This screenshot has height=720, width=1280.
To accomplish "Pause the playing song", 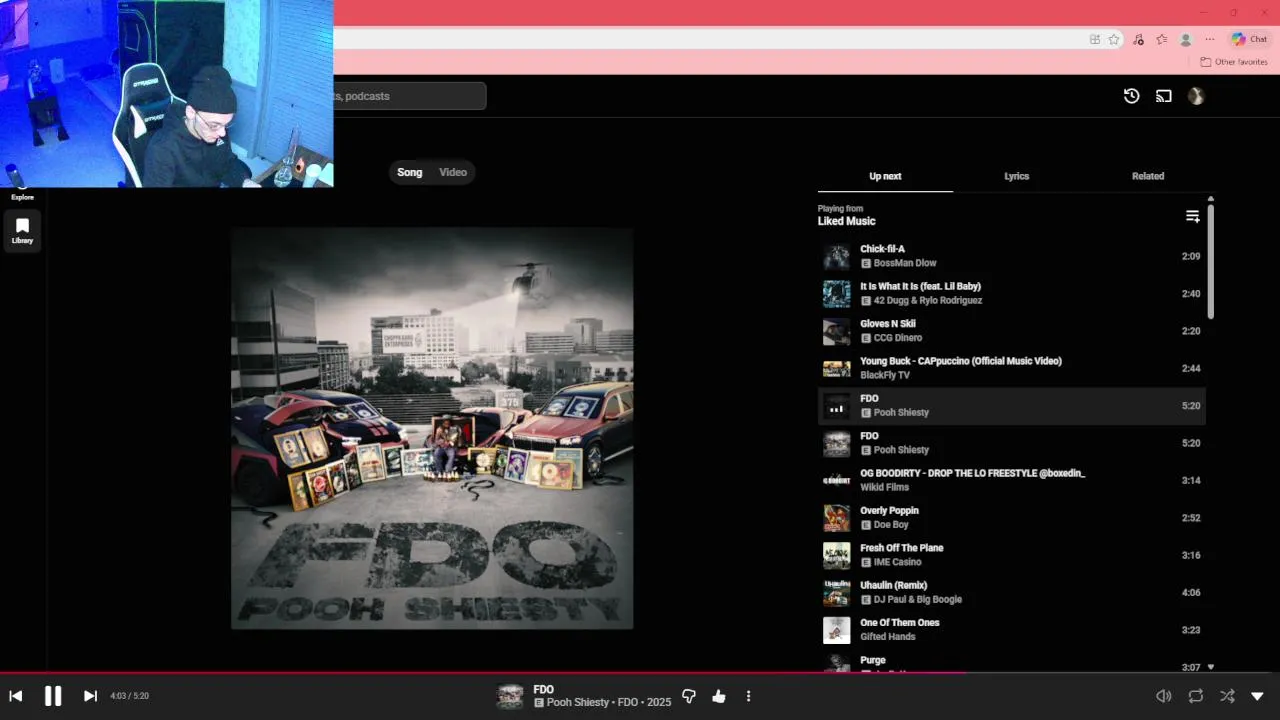I will (x=53, y=696).
